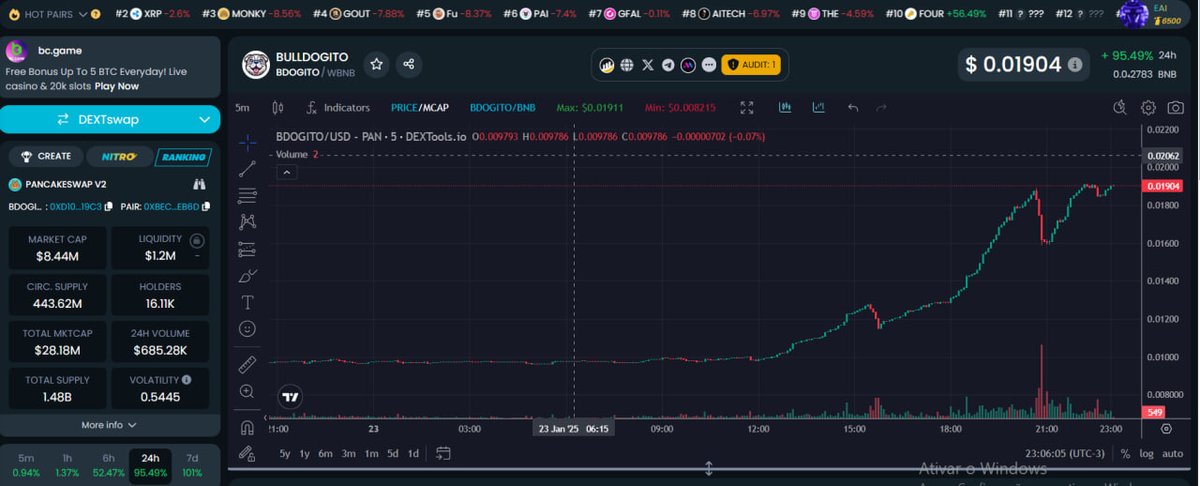Set chart range to 1d
Image resolution: width=1200 pixels, height=486 pixels.
[413, 453]
